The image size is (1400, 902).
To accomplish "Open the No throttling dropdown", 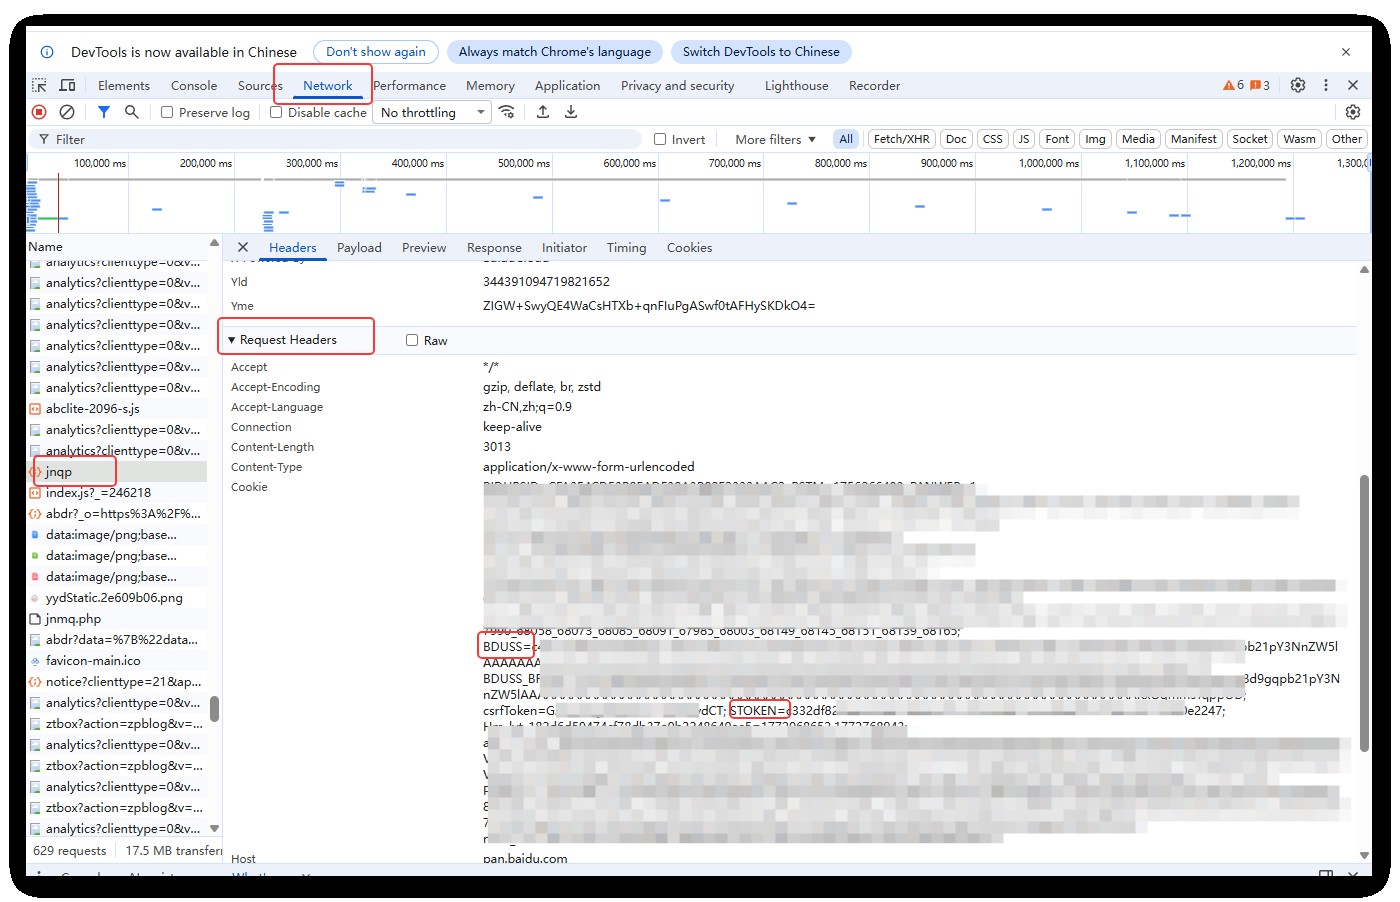I will tap(432, 113).
